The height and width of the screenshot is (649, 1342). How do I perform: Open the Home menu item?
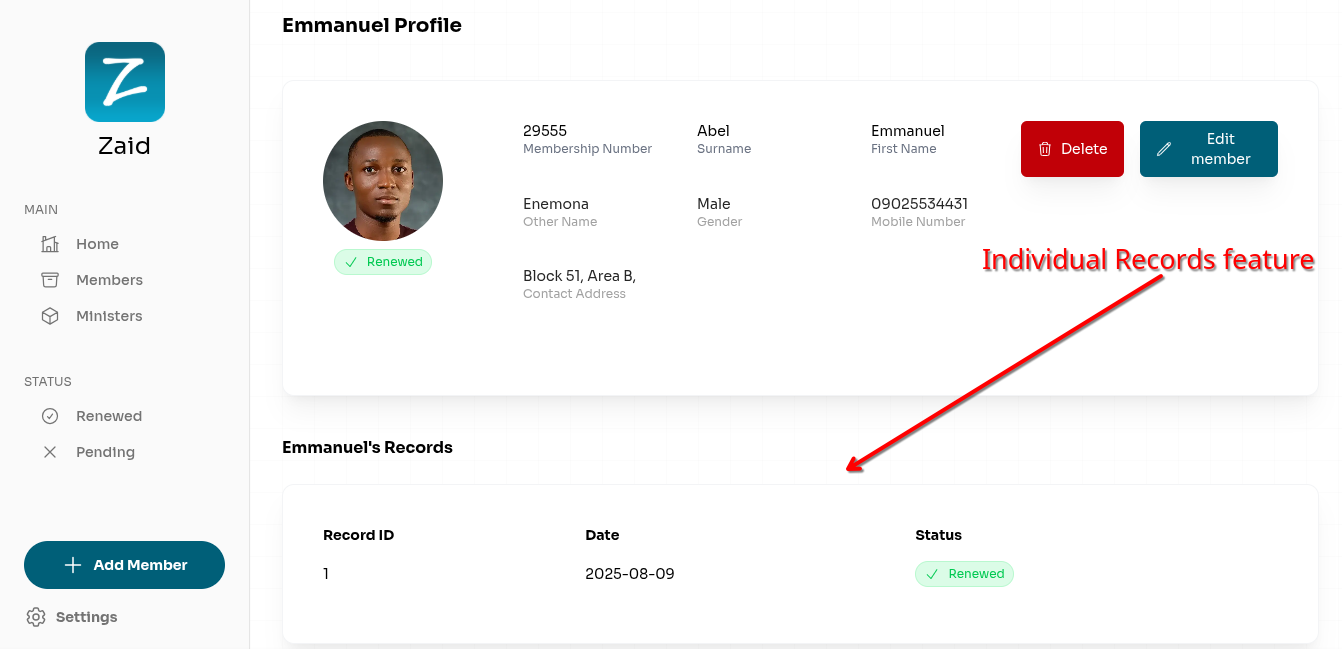pyautogui.click(x=97, y=244)
